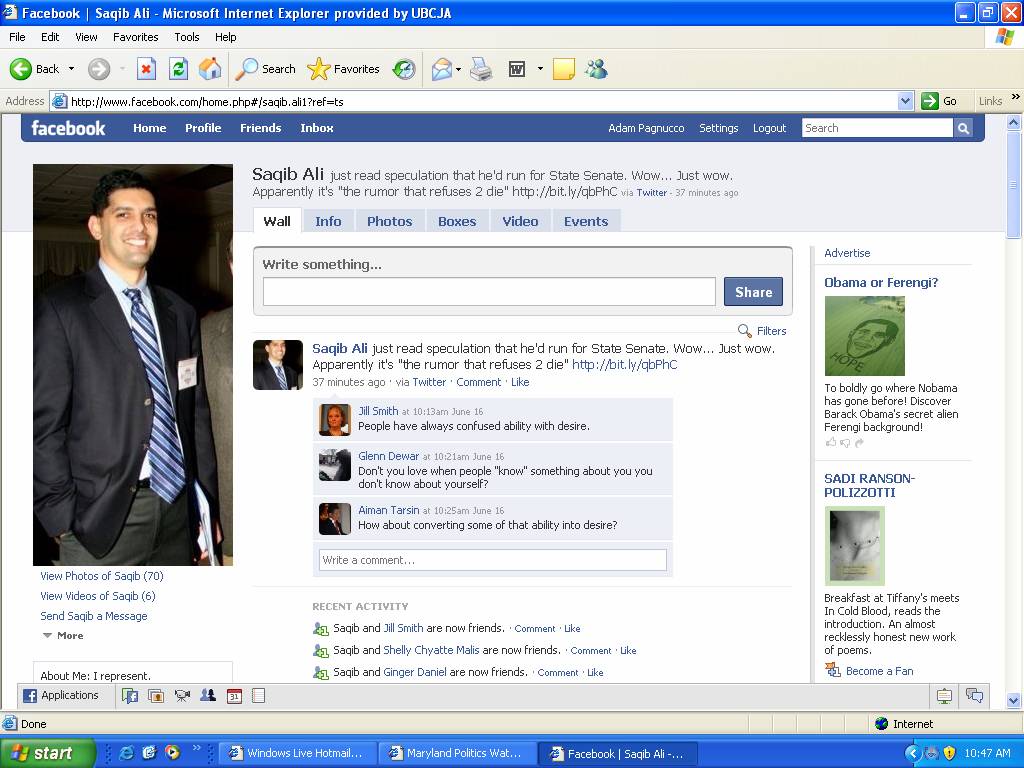Click the Obama or Ferengi ad thumbnail
This screenshot has width=1024, height=768.
pyautogui.click(x=865, y=336)
